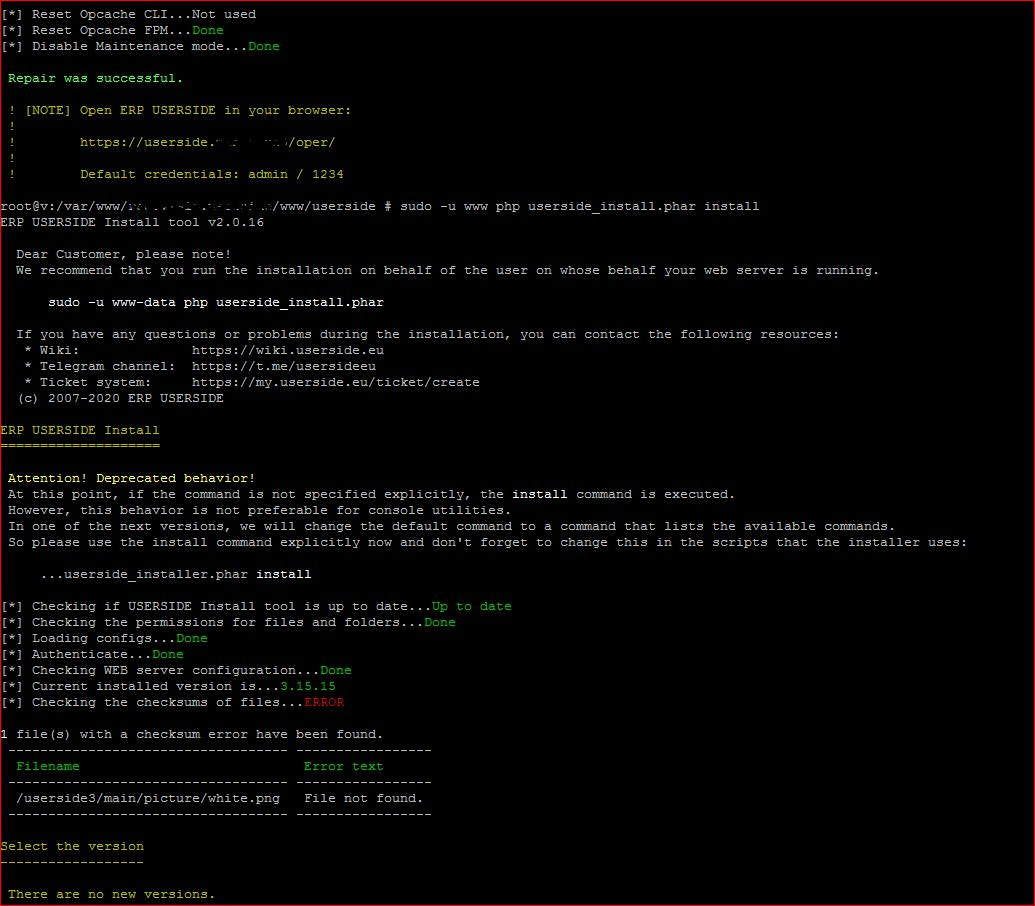Click the green 'Up to date' status

click(x=471, y=606)
